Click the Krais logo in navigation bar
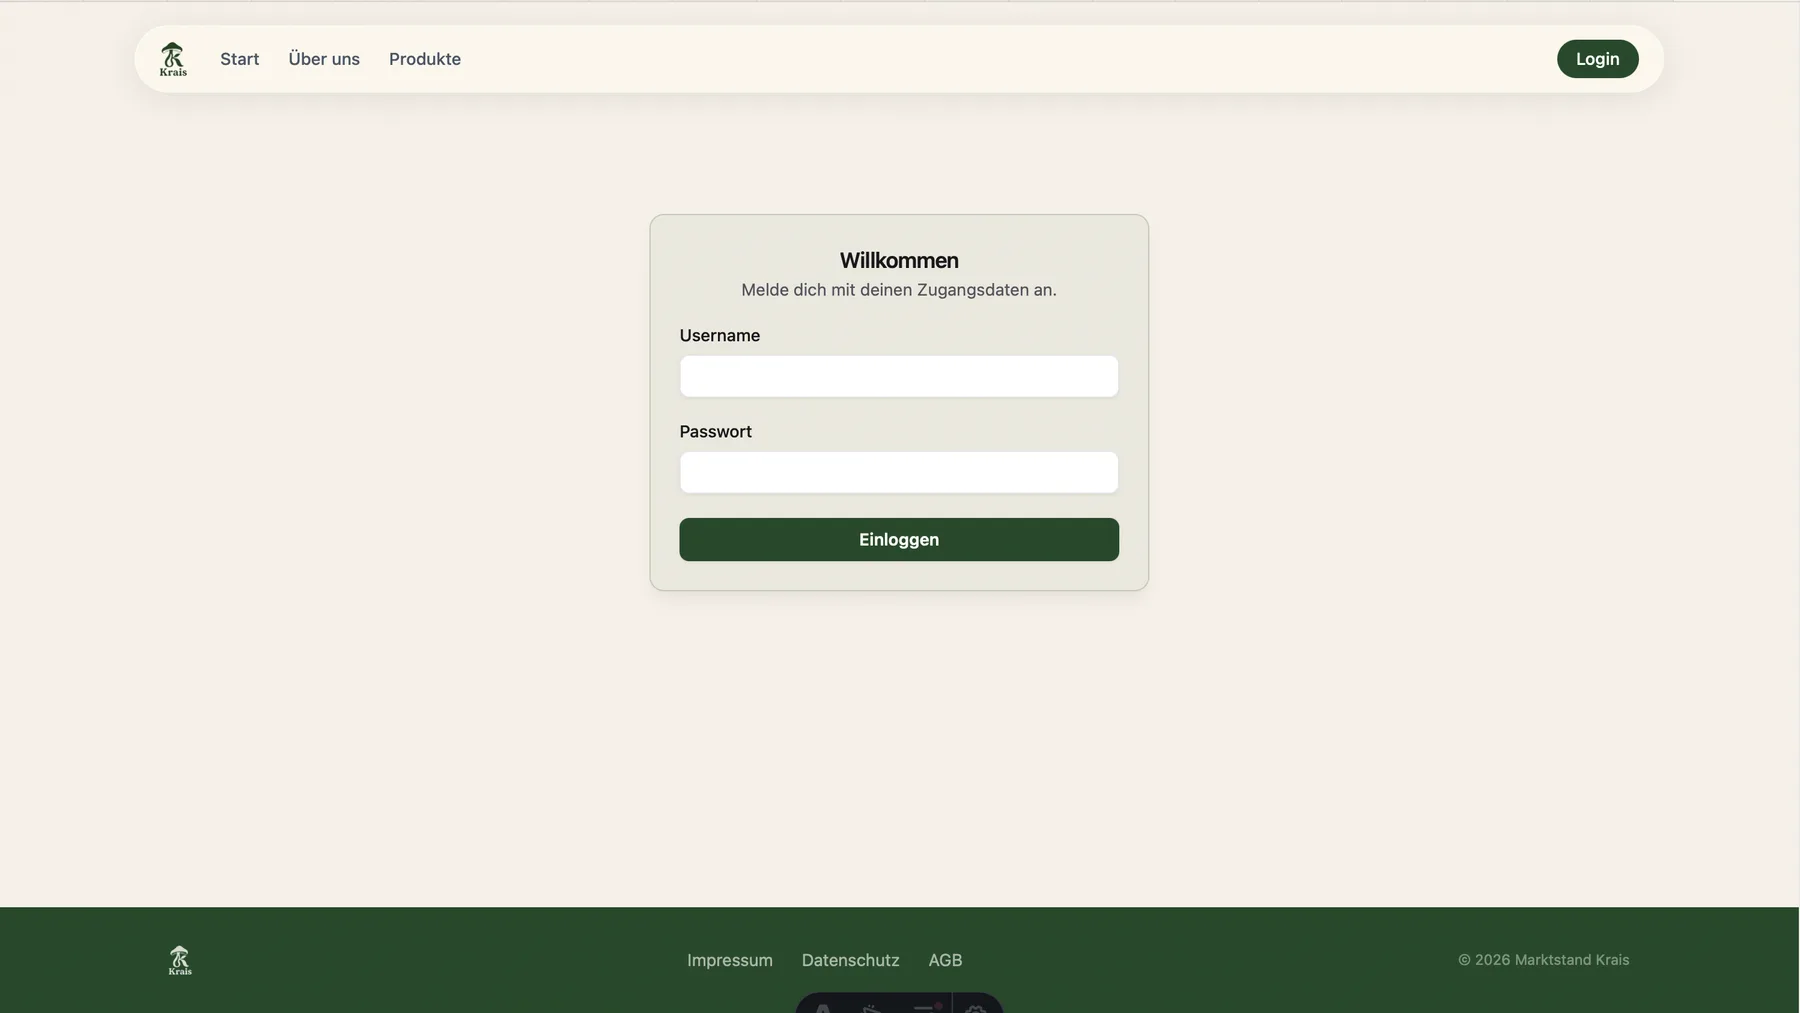This screenshot has height=1013, width=1800. click(x=173, y=59)
